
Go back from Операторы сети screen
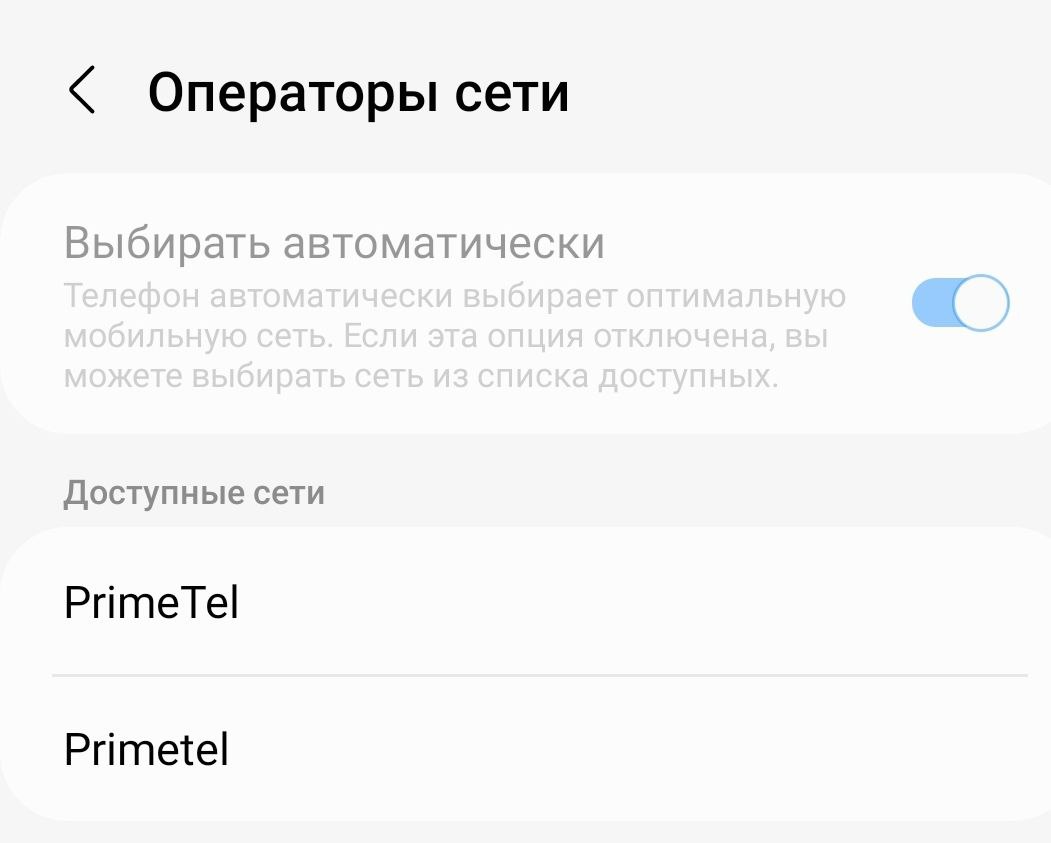pos(82,92)
